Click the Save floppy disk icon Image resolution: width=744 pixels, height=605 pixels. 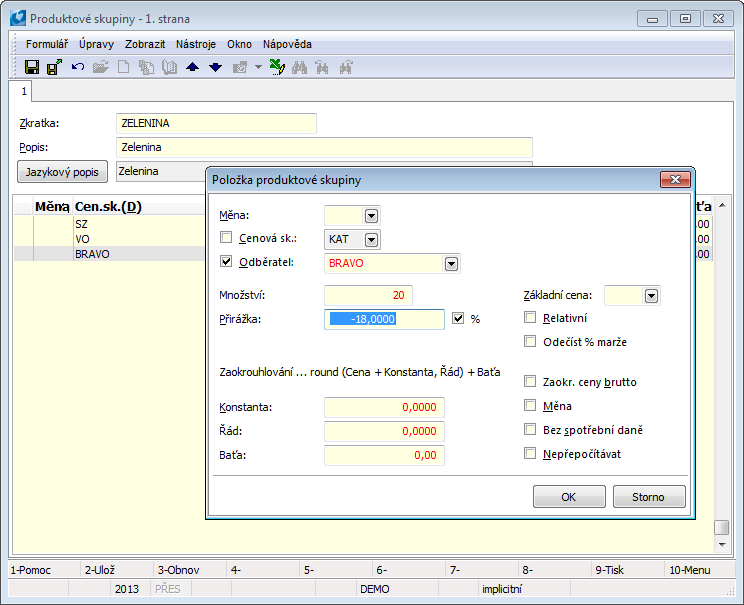click(32, 67)
